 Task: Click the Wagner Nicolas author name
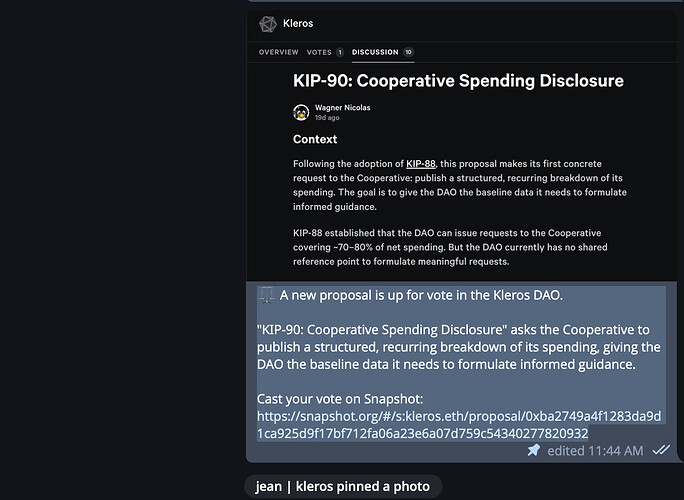coord(342,108)
